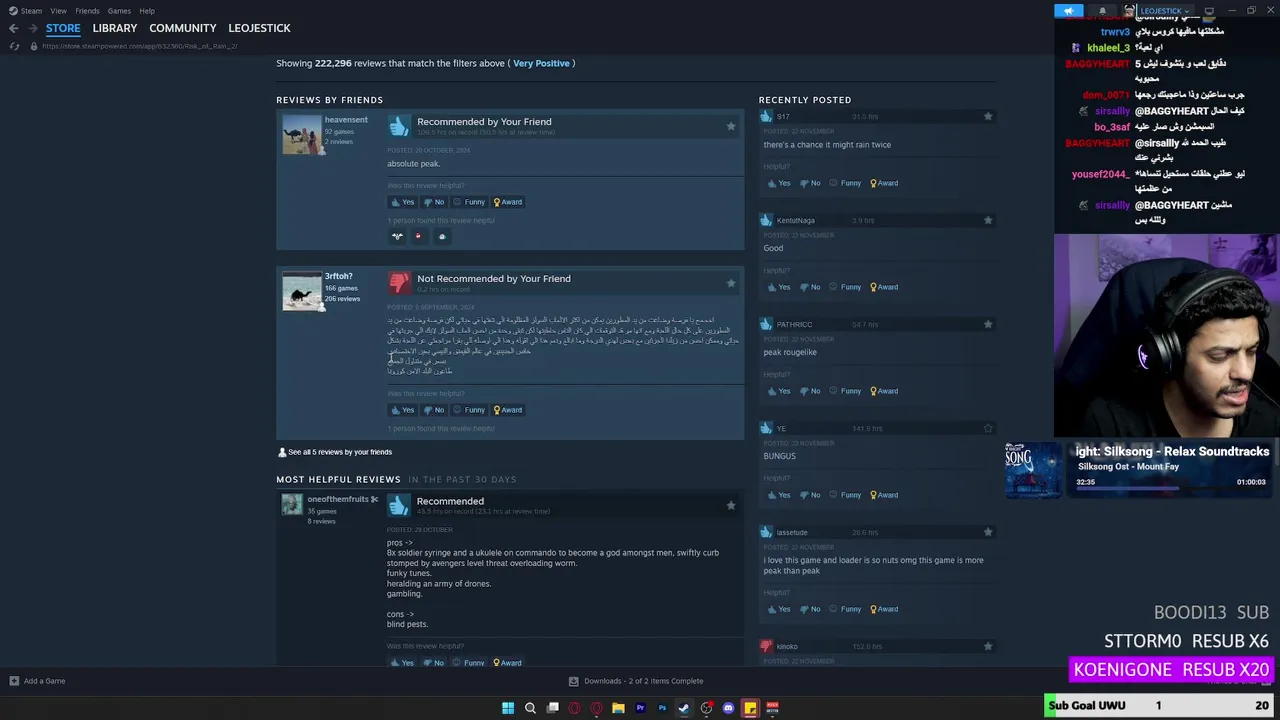Select the STORE tab
Screen dimensions: 1280x720
tap(63, 28)
